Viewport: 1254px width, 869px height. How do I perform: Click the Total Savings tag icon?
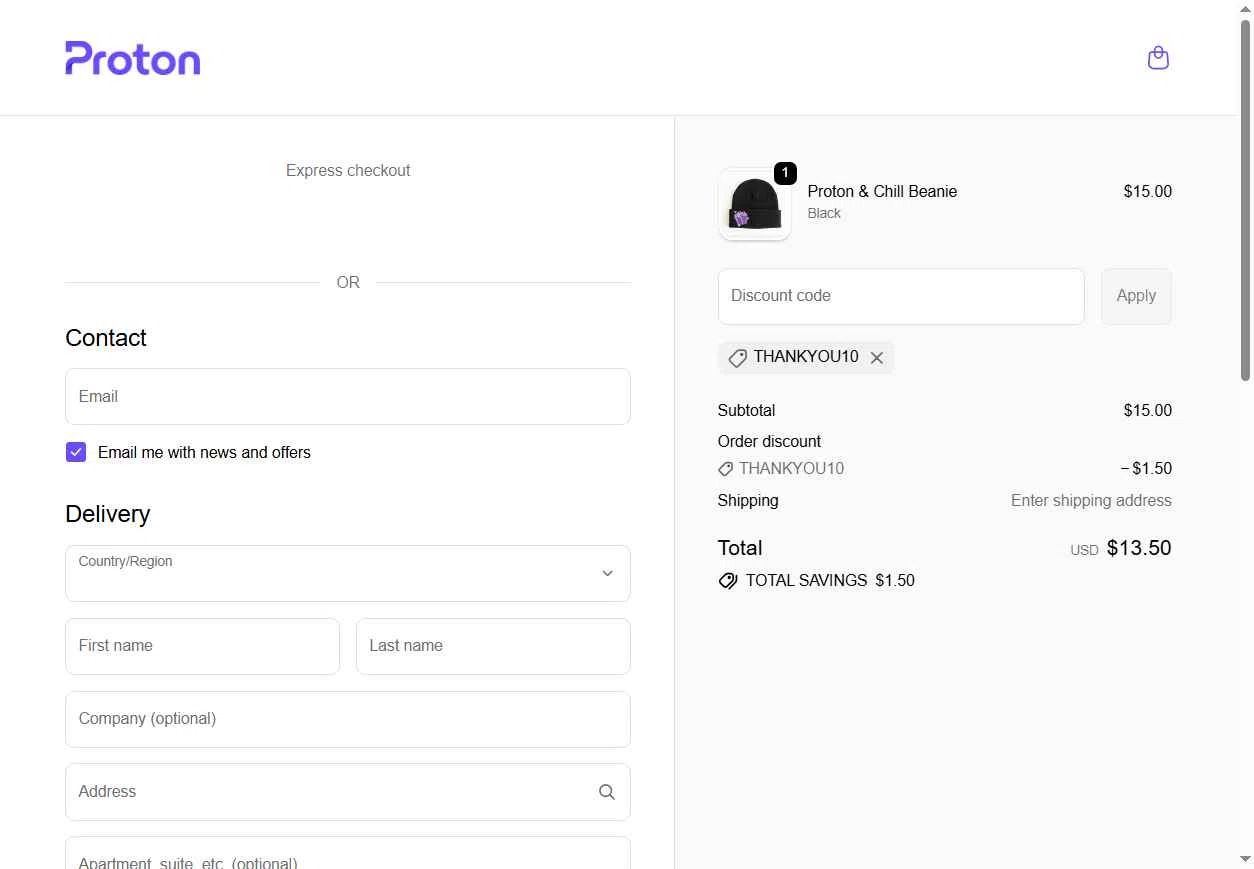click(728, 581)
